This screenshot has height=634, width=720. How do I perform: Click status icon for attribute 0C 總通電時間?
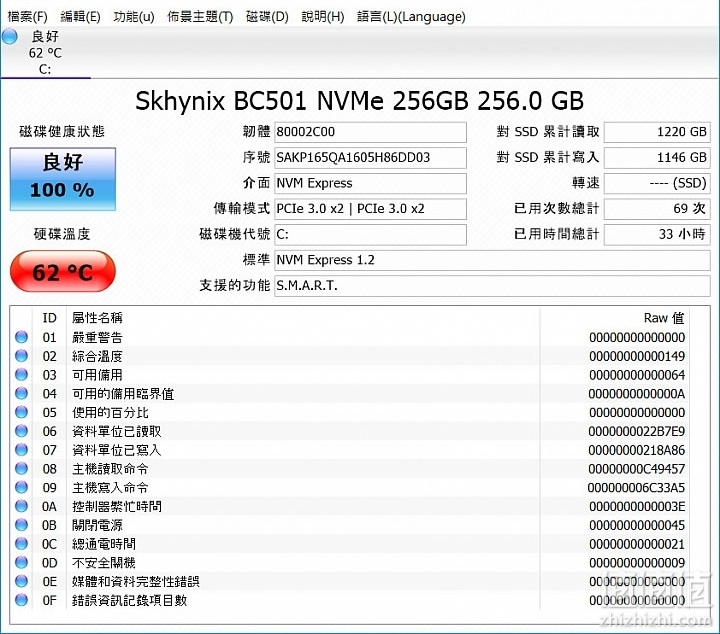pos(21,544)
